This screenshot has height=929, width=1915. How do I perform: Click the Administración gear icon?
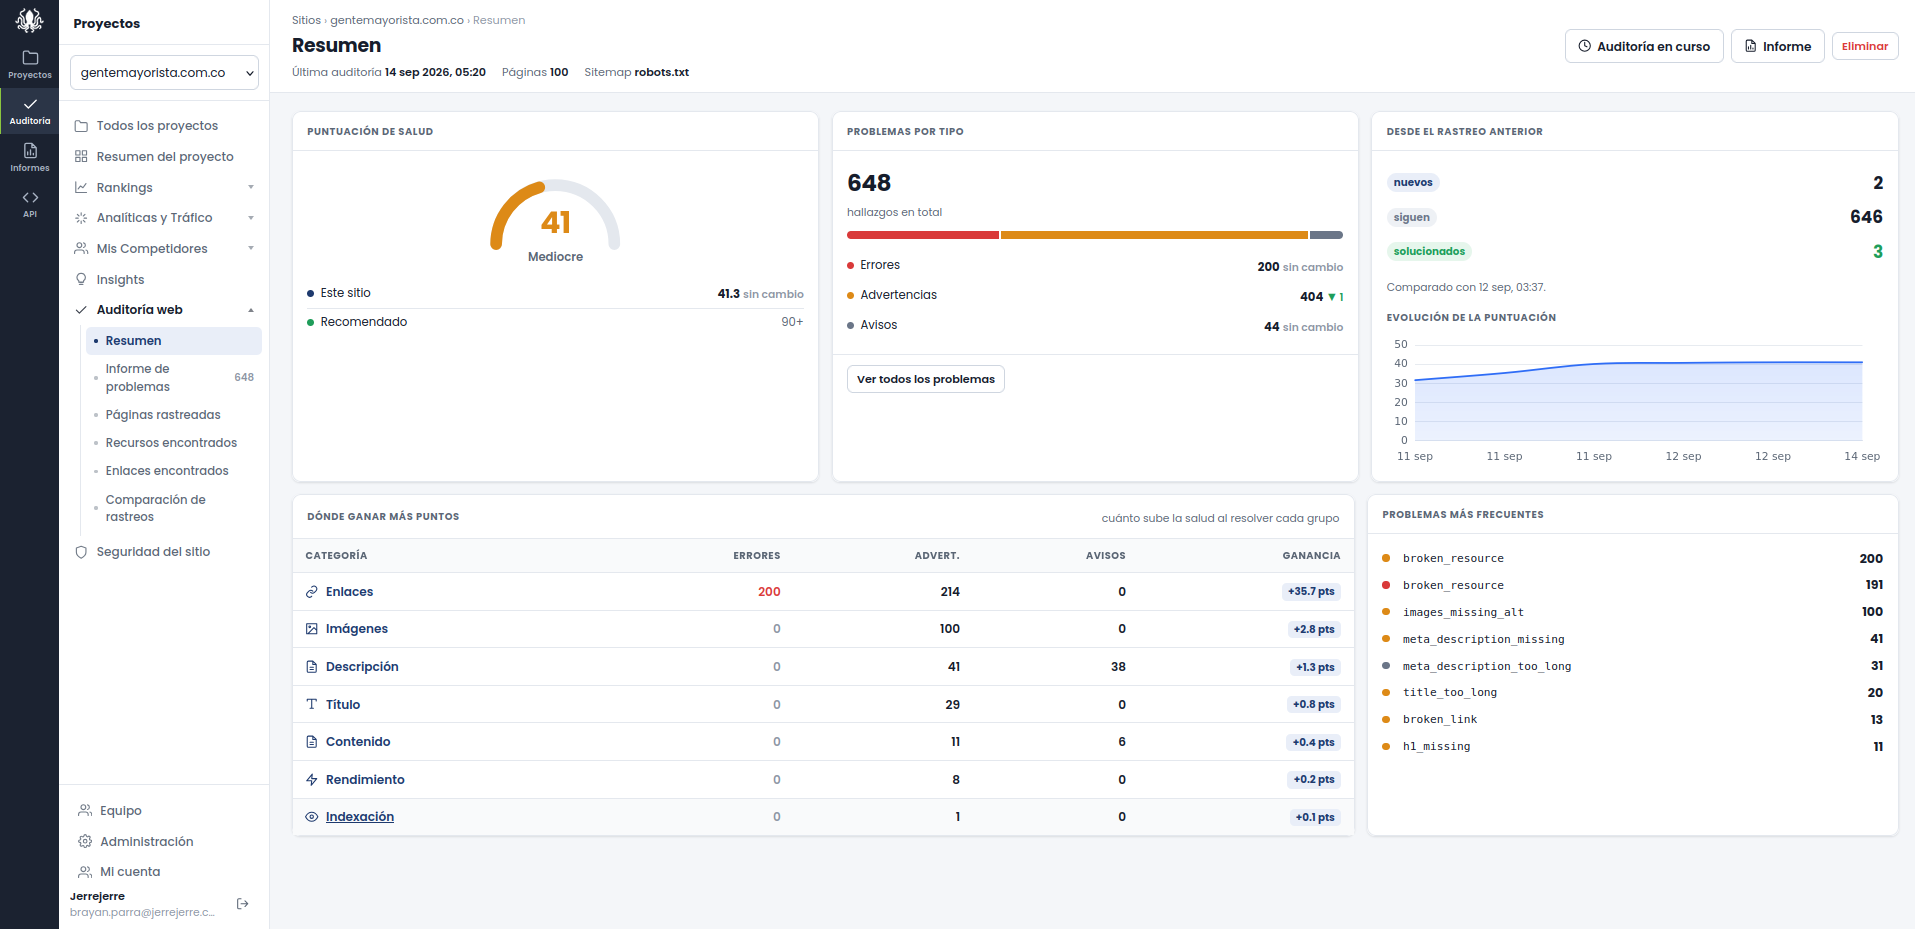[x=85, y=842]
